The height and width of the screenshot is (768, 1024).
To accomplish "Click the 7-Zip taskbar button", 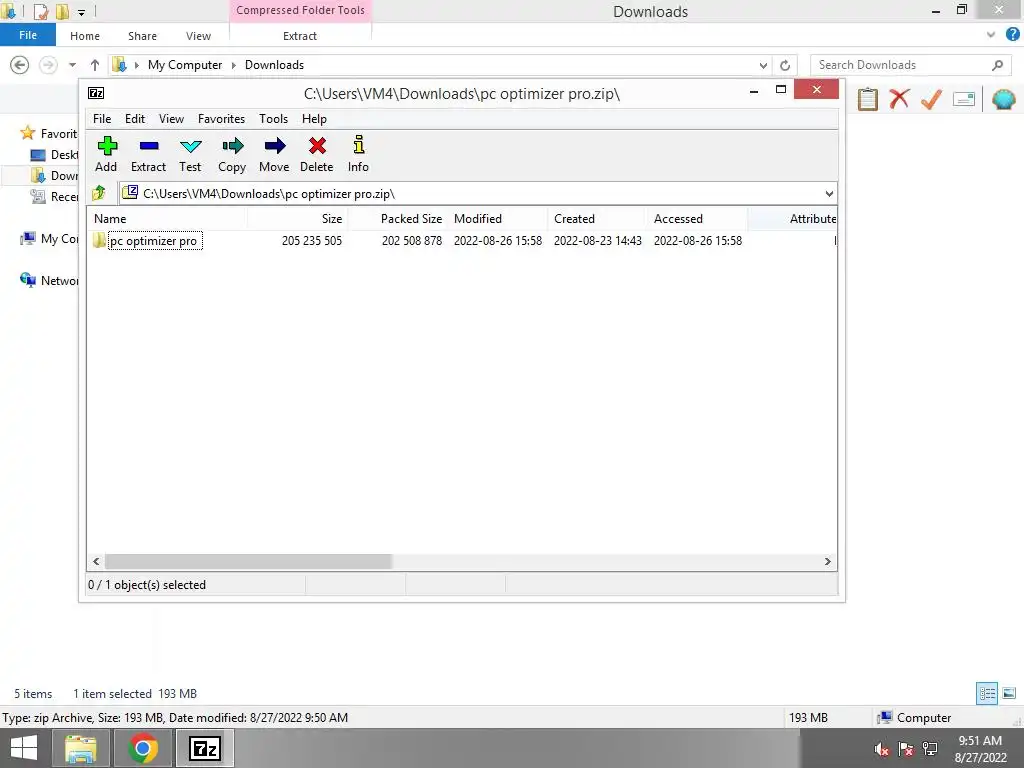I will [204, 748].
